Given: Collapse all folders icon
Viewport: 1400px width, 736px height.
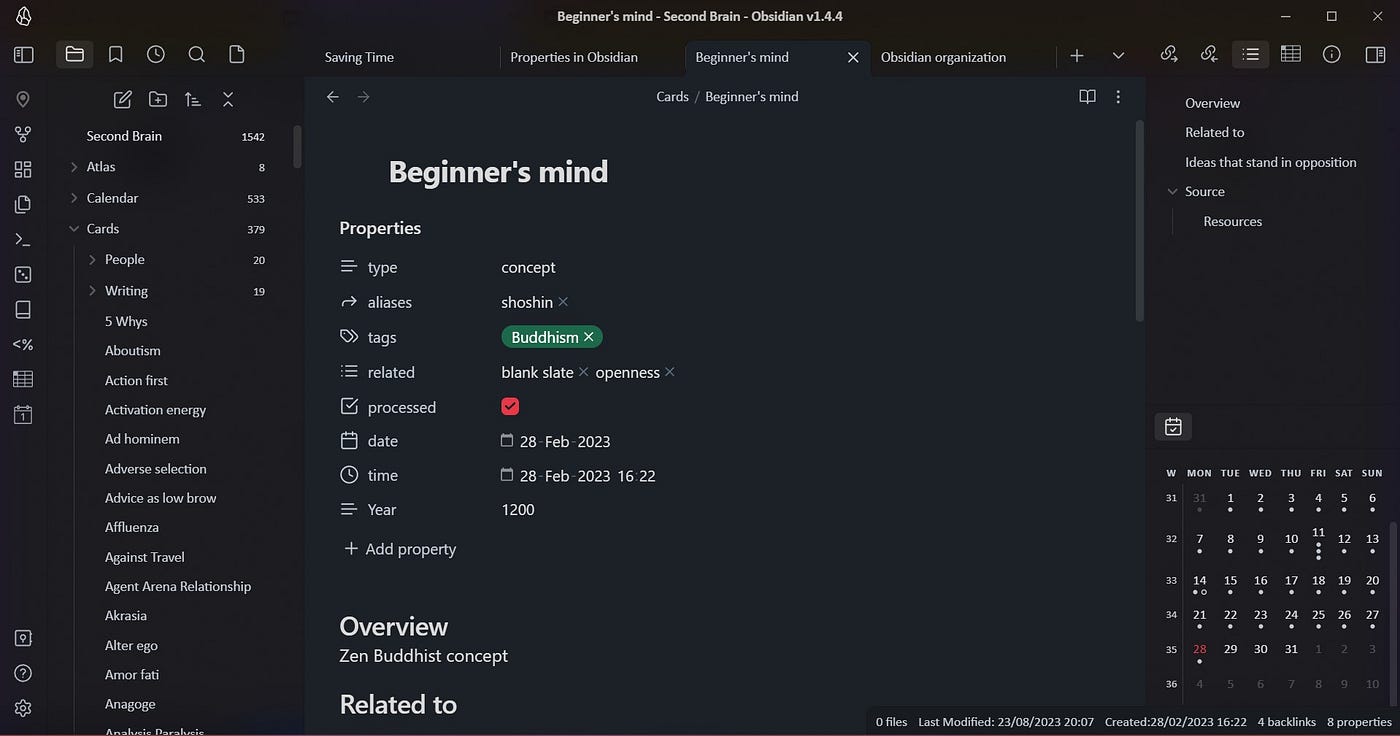Looking at the screenshot, I should pos(228,99).
